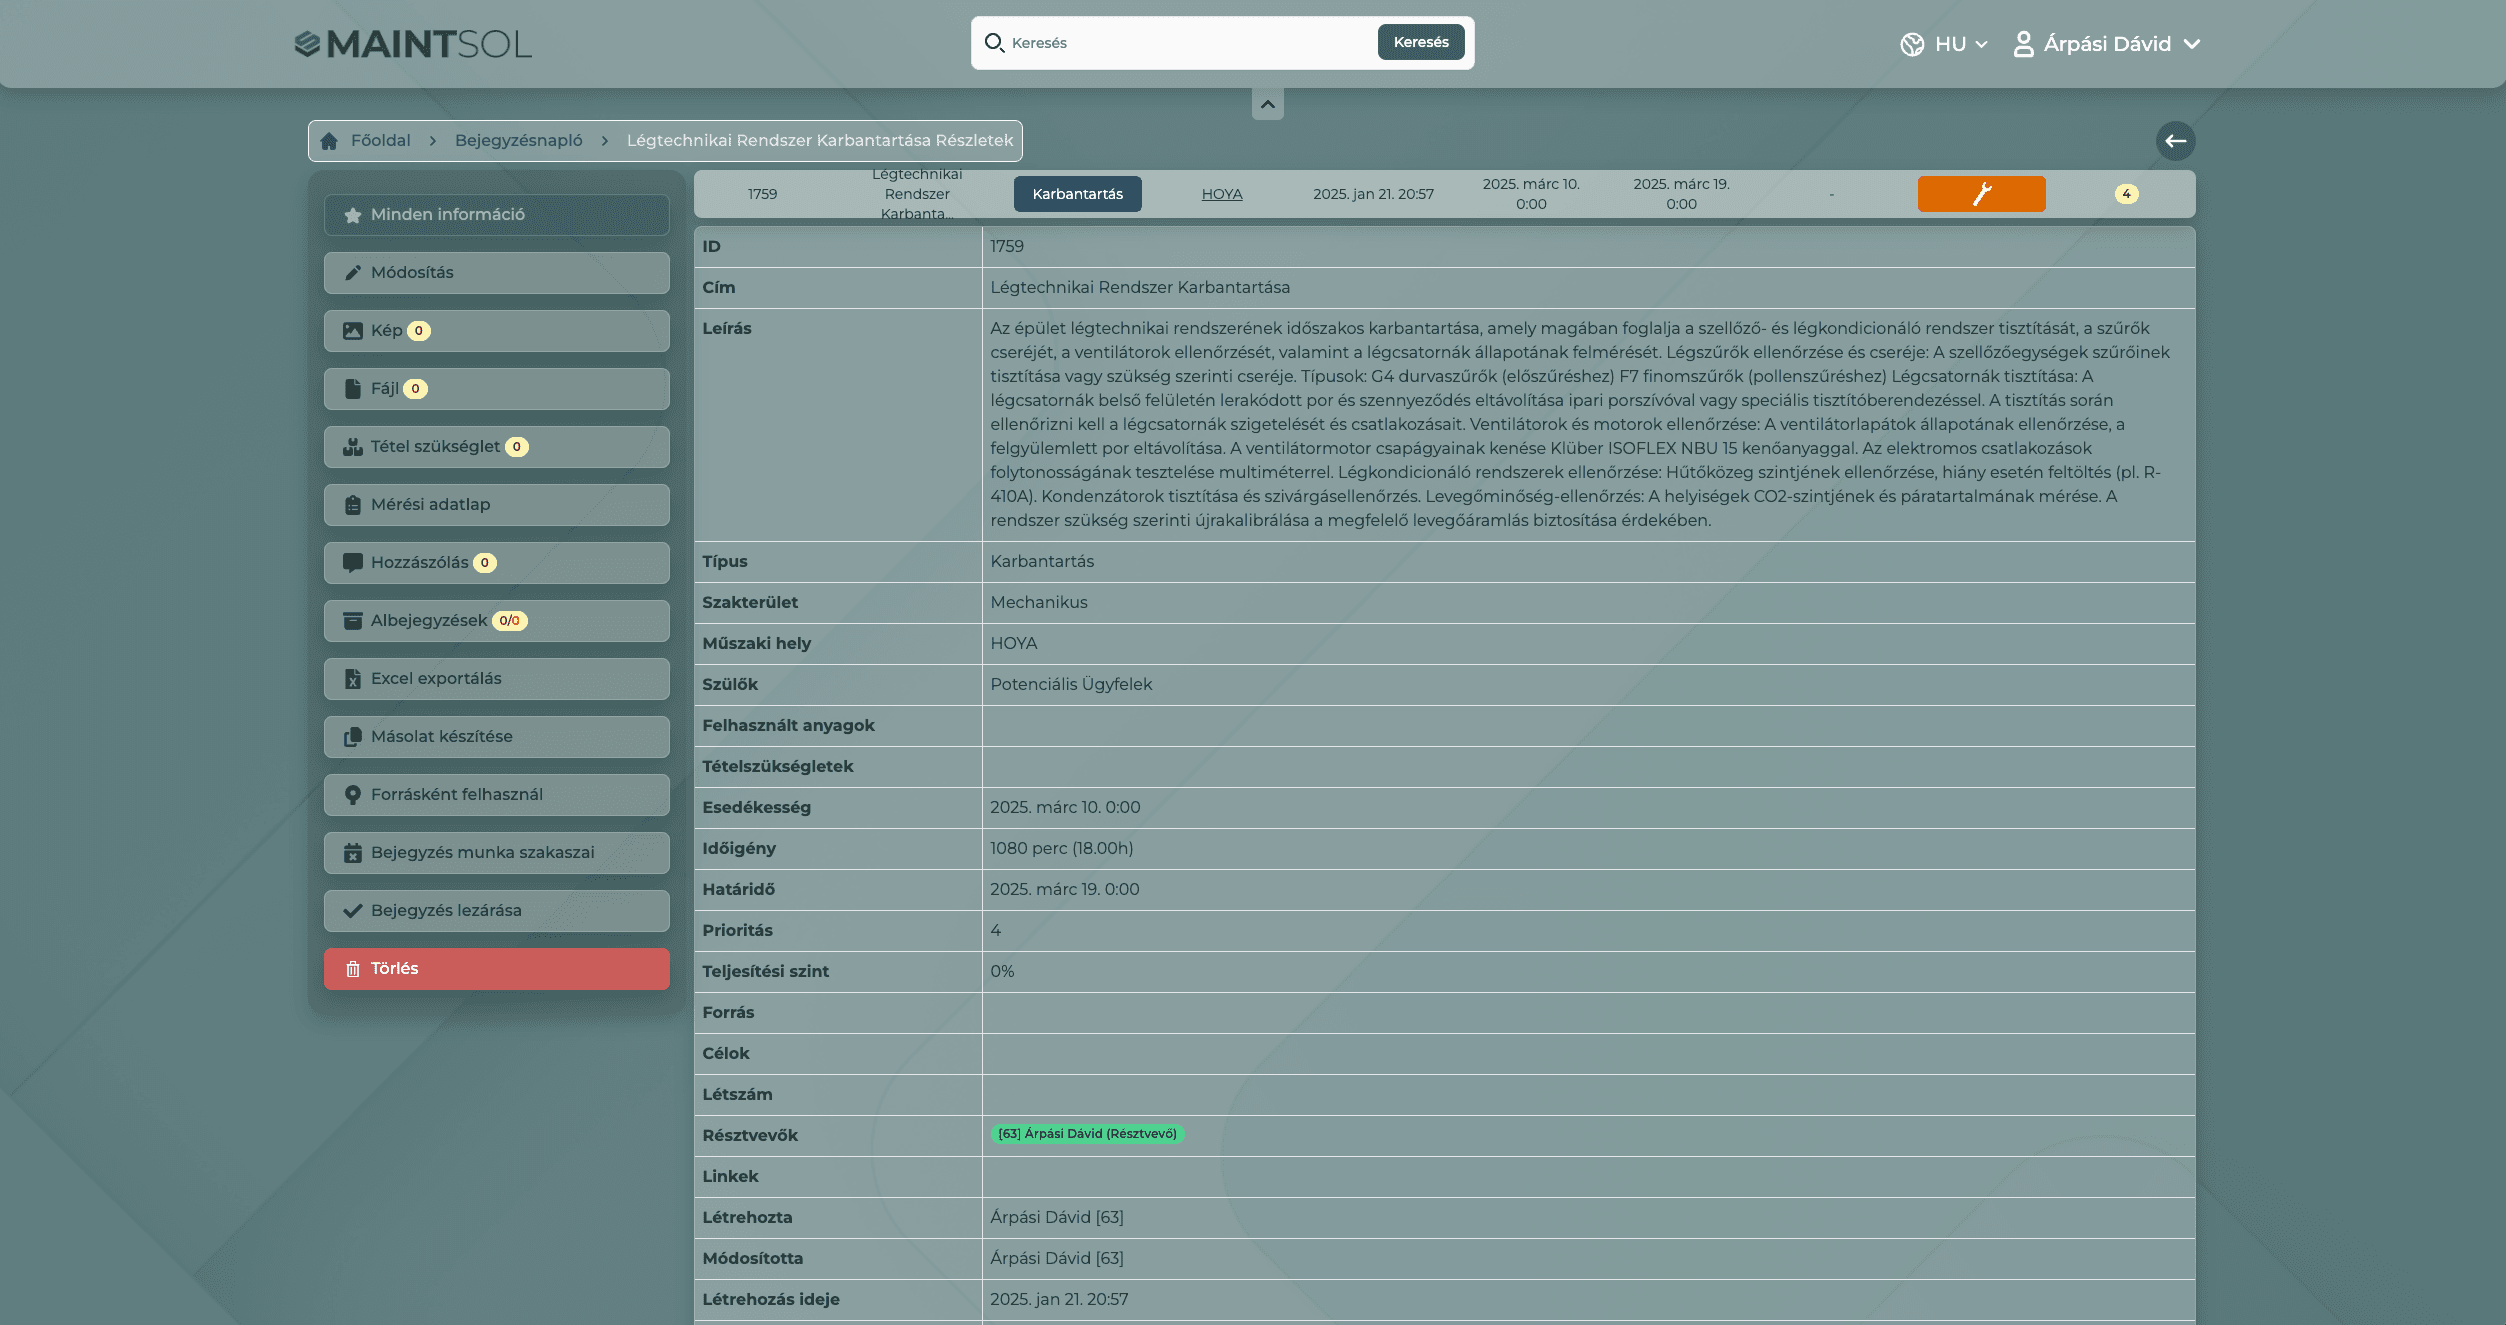
Task: Click the globe language icon
Action: 1912,44
